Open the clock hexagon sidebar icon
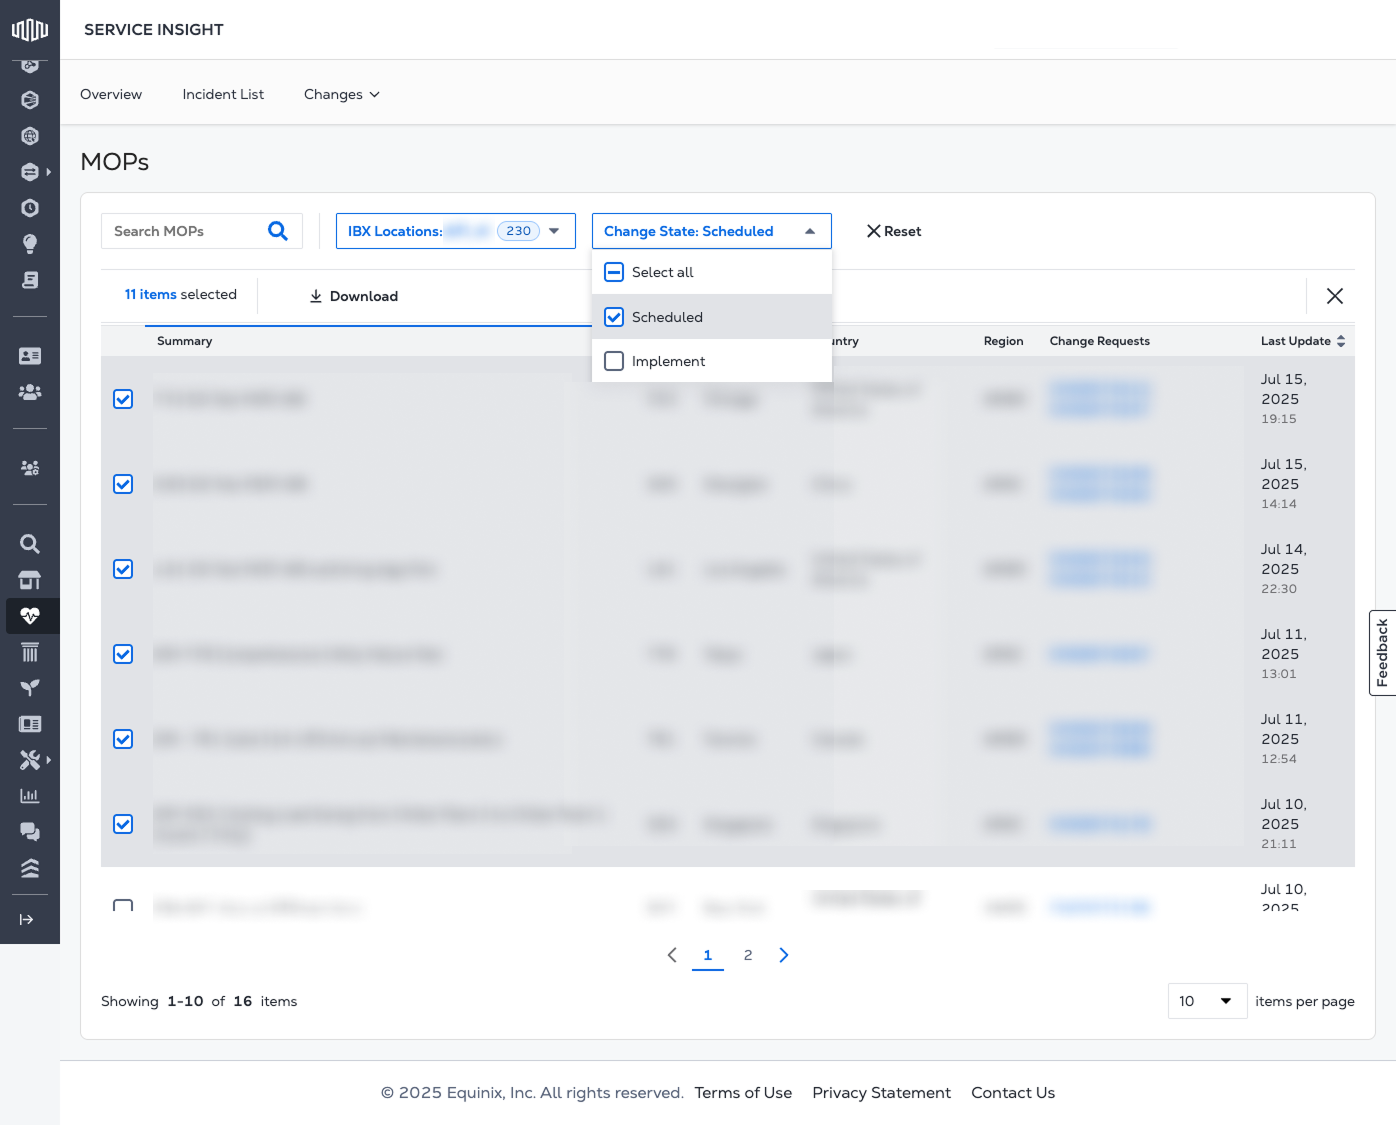This screenshot has width=1396, height=1125. (30, 208)
